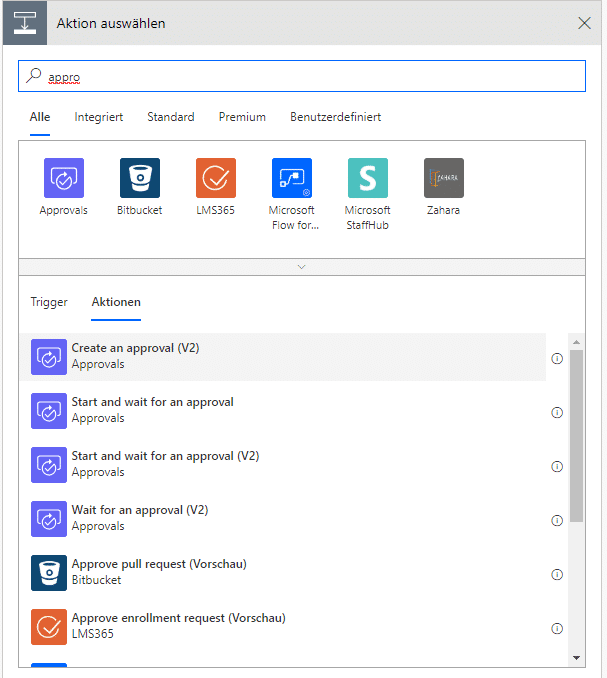
Task: Select Wait for an approval (V2) action
Action: (x=283, y=519)
